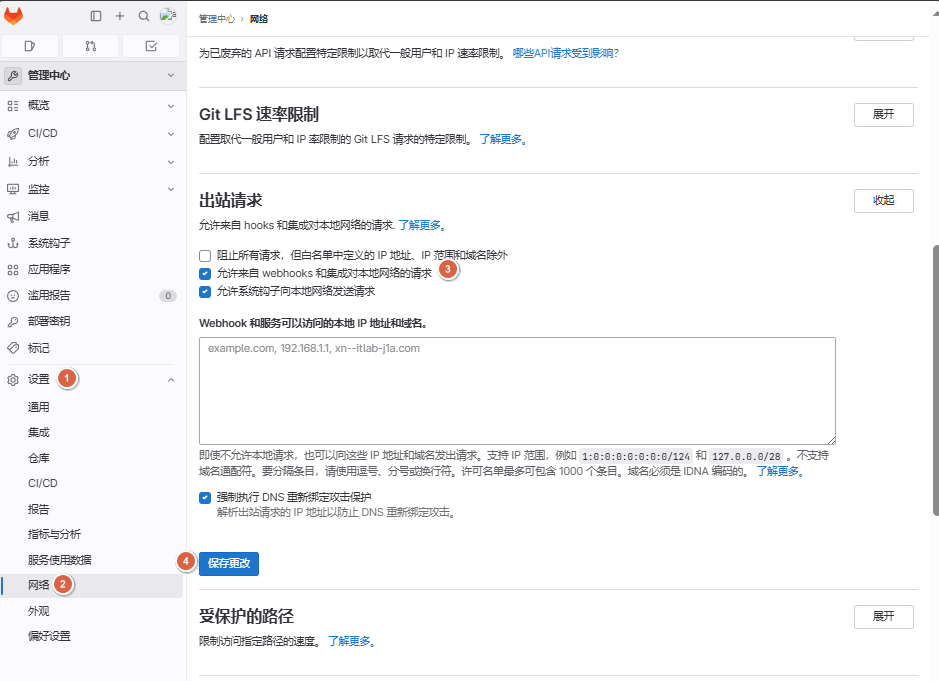Open 了解更多 link under Git LFS
Image resolution: width=939 pixels, height=681 pixels.
pyautogui.click(x=503, y=140)
